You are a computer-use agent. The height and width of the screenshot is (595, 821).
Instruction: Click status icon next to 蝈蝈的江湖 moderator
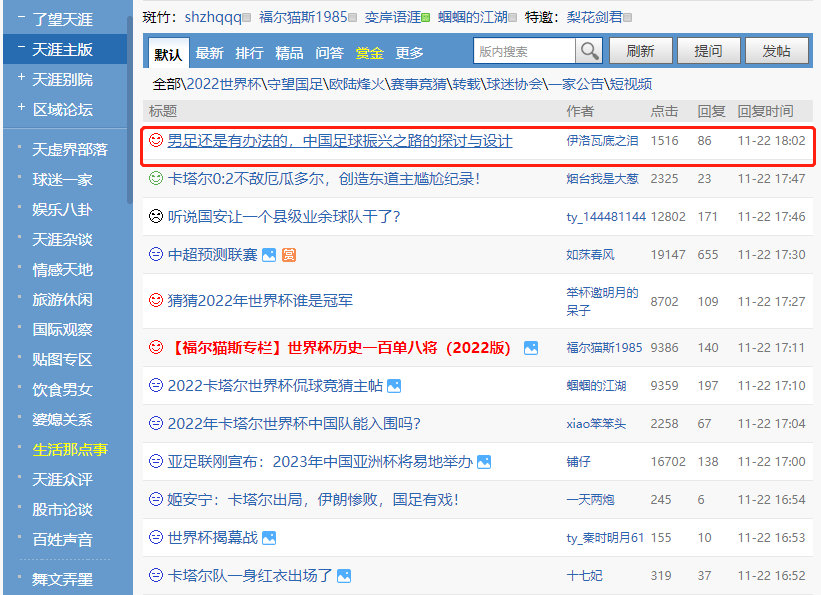coord(513,18)
